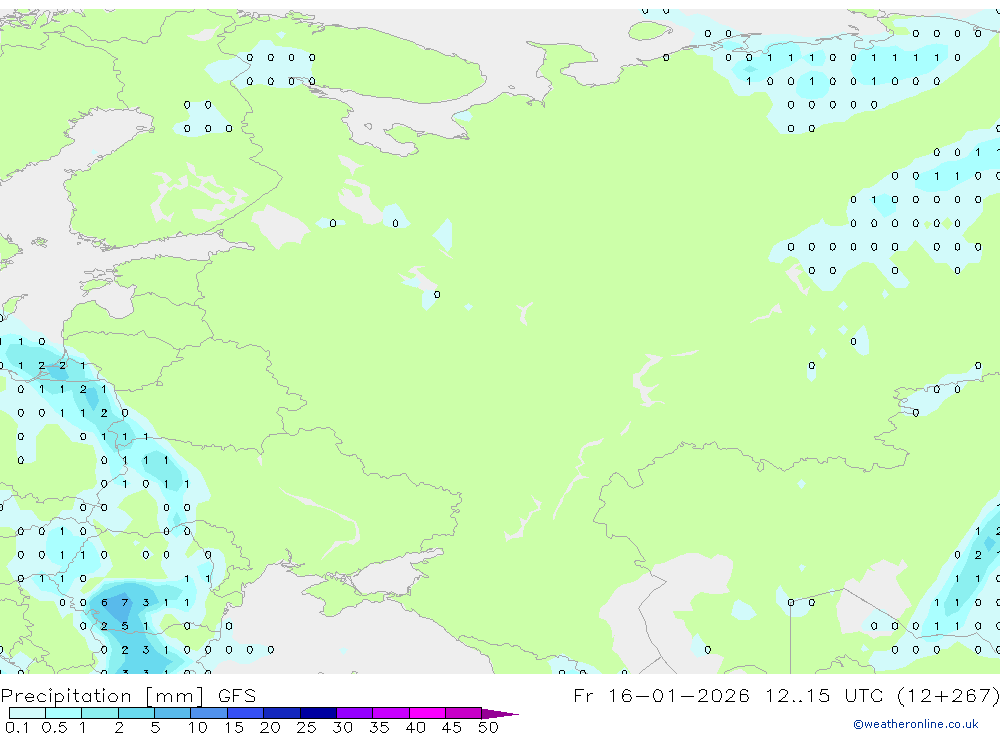The width and height of the screenshot is (1000, 733).
Task: Click the '0.1' legend label
Action: click(17, 727)
